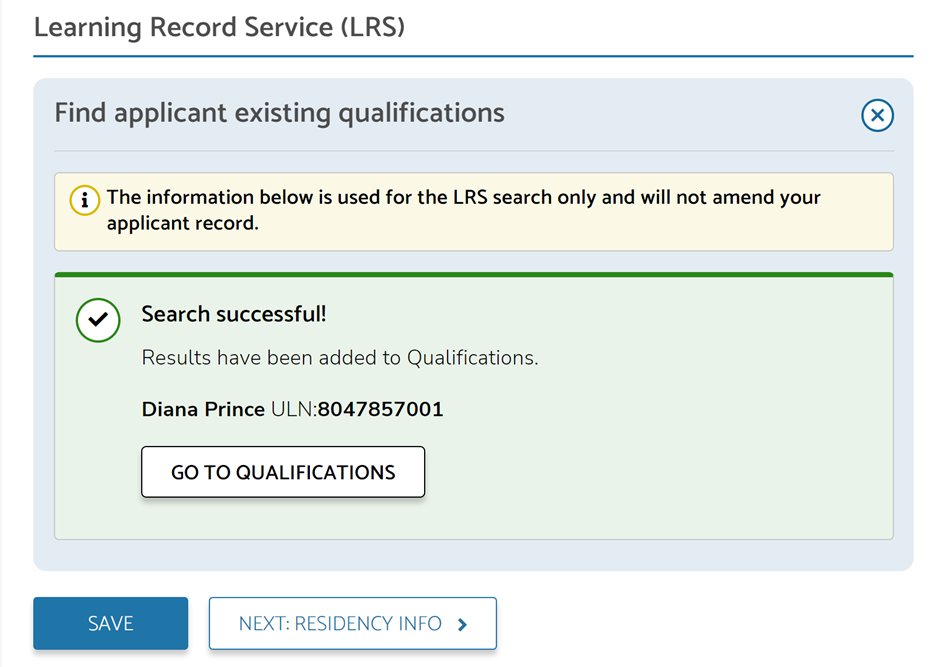Viewport: 940px width, 667px height.
Task: Select the Learning Record Service (LRS) heading
Action: pyautogui.click(x=219, y=27)
